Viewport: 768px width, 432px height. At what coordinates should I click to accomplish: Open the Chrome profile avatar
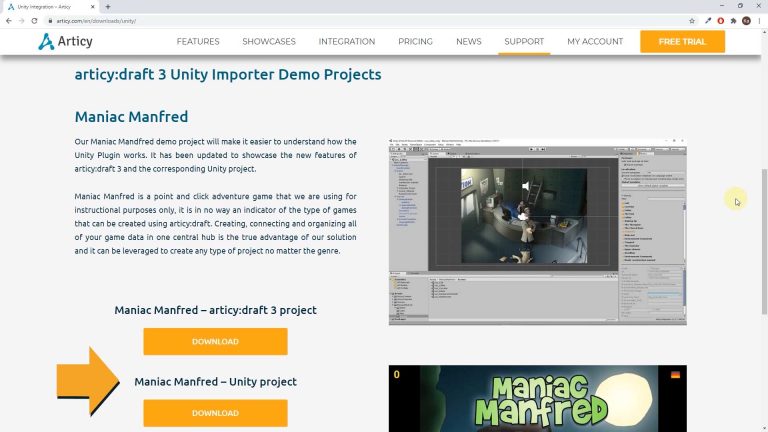pyautogui.click(x=746, y=21)
